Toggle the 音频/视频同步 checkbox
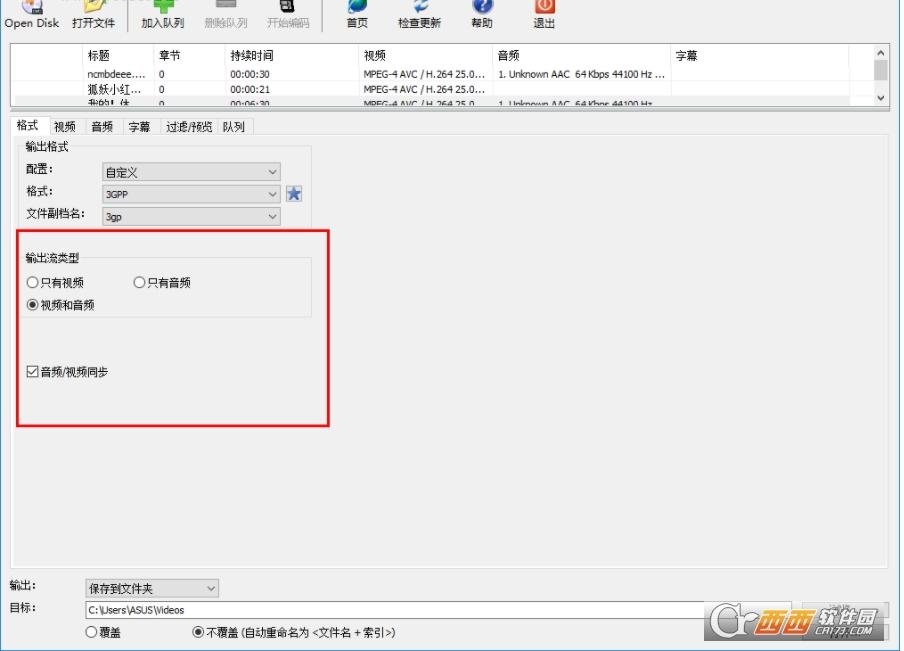The image size is (904, 651). coord(32,372)
